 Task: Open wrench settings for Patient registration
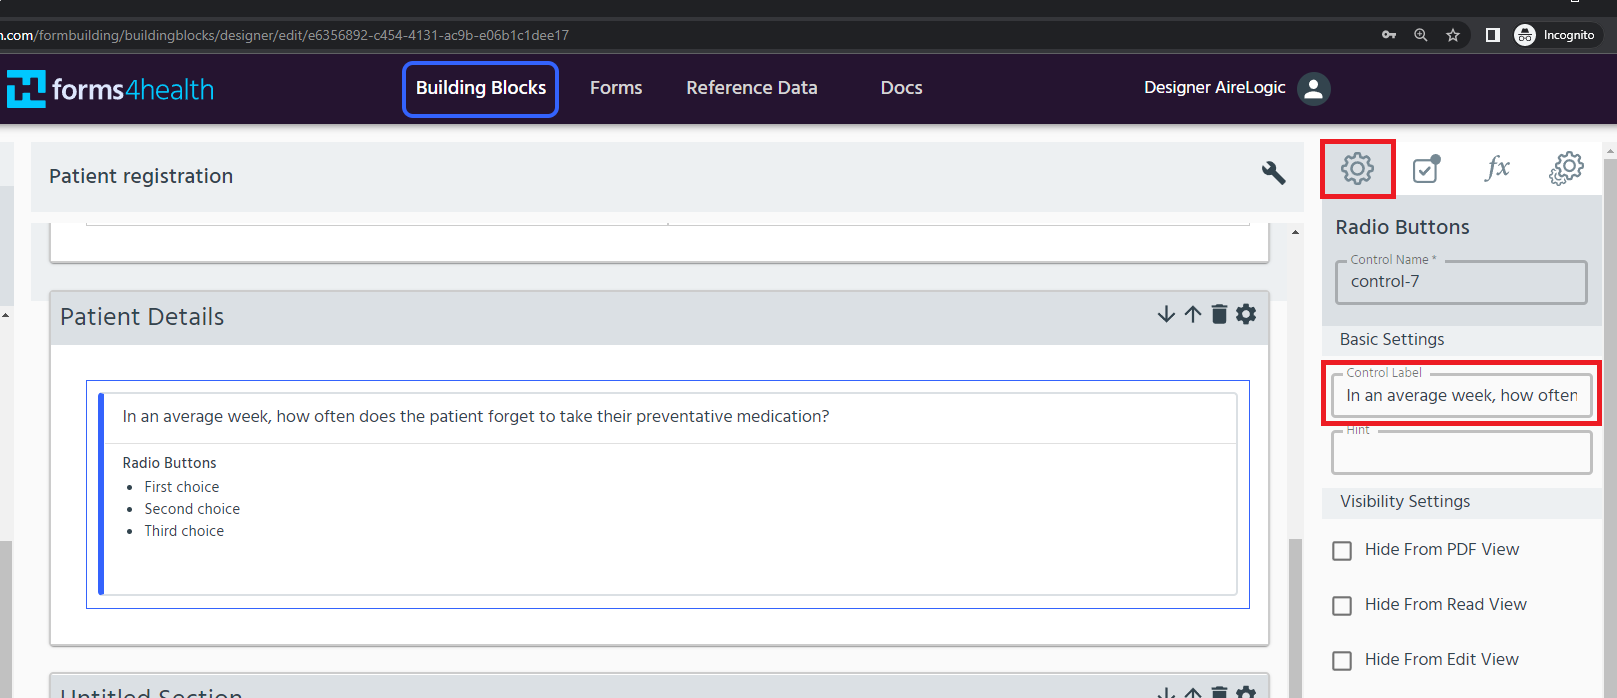click(1273, 173)
